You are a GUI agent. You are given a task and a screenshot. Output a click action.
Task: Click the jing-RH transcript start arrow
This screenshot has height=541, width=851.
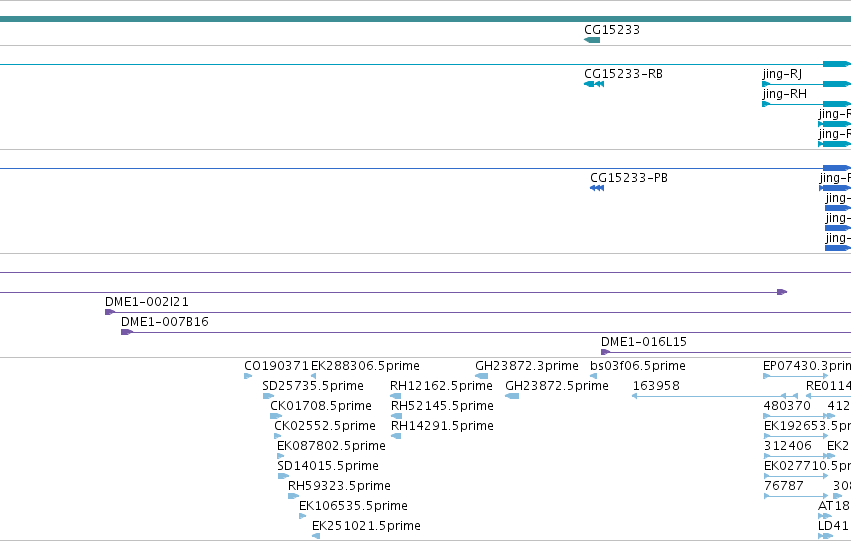pyautogui.click(x=766, y=104)
